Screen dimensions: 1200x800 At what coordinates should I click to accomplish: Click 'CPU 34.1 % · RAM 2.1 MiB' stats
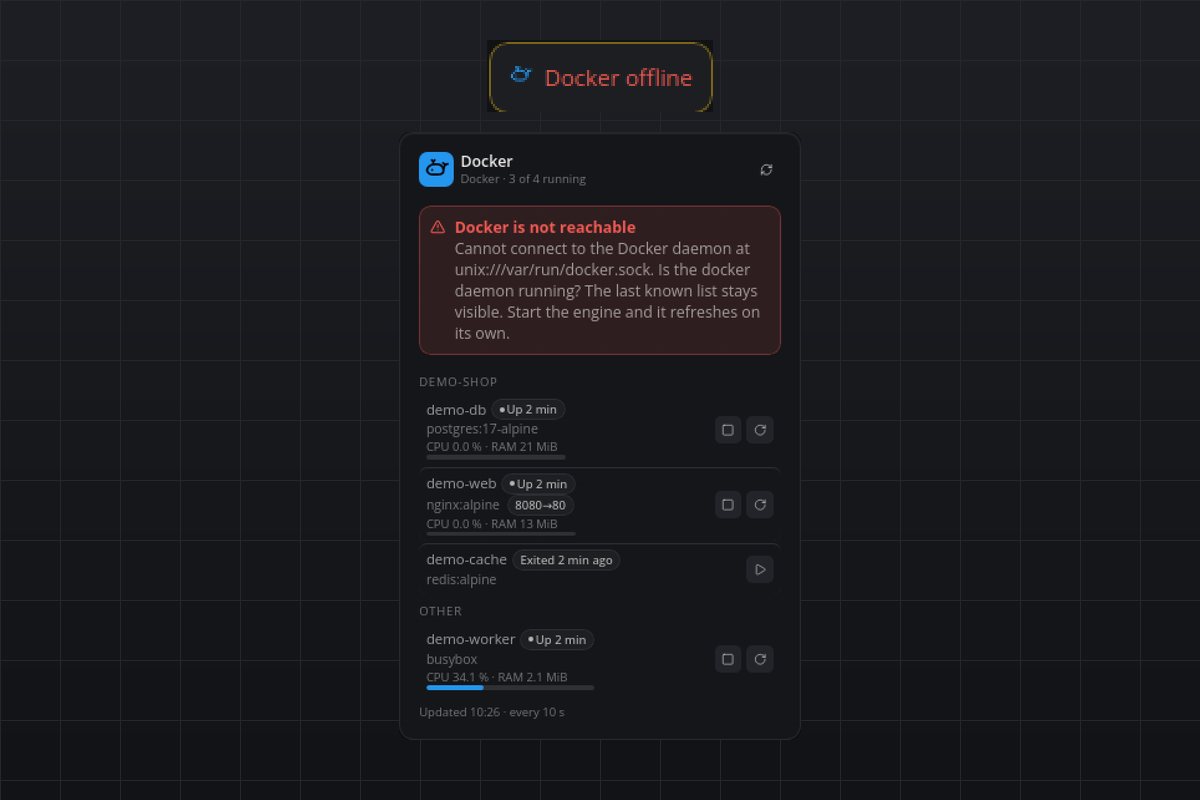pos(497,677)
